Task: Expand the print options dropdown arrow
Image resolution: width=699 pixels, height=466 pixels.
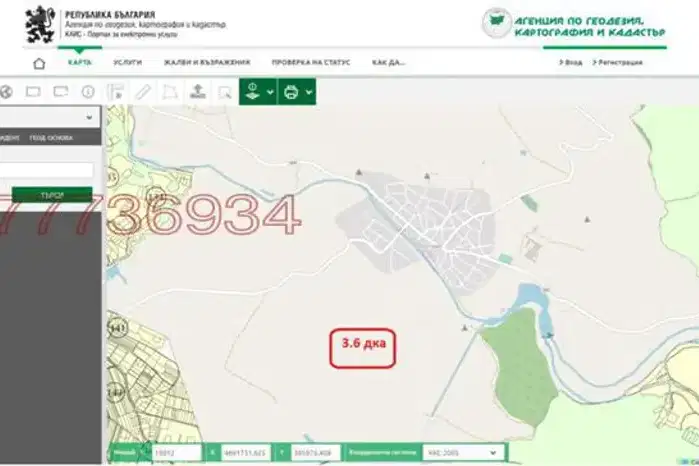Action: click(309, 92)
